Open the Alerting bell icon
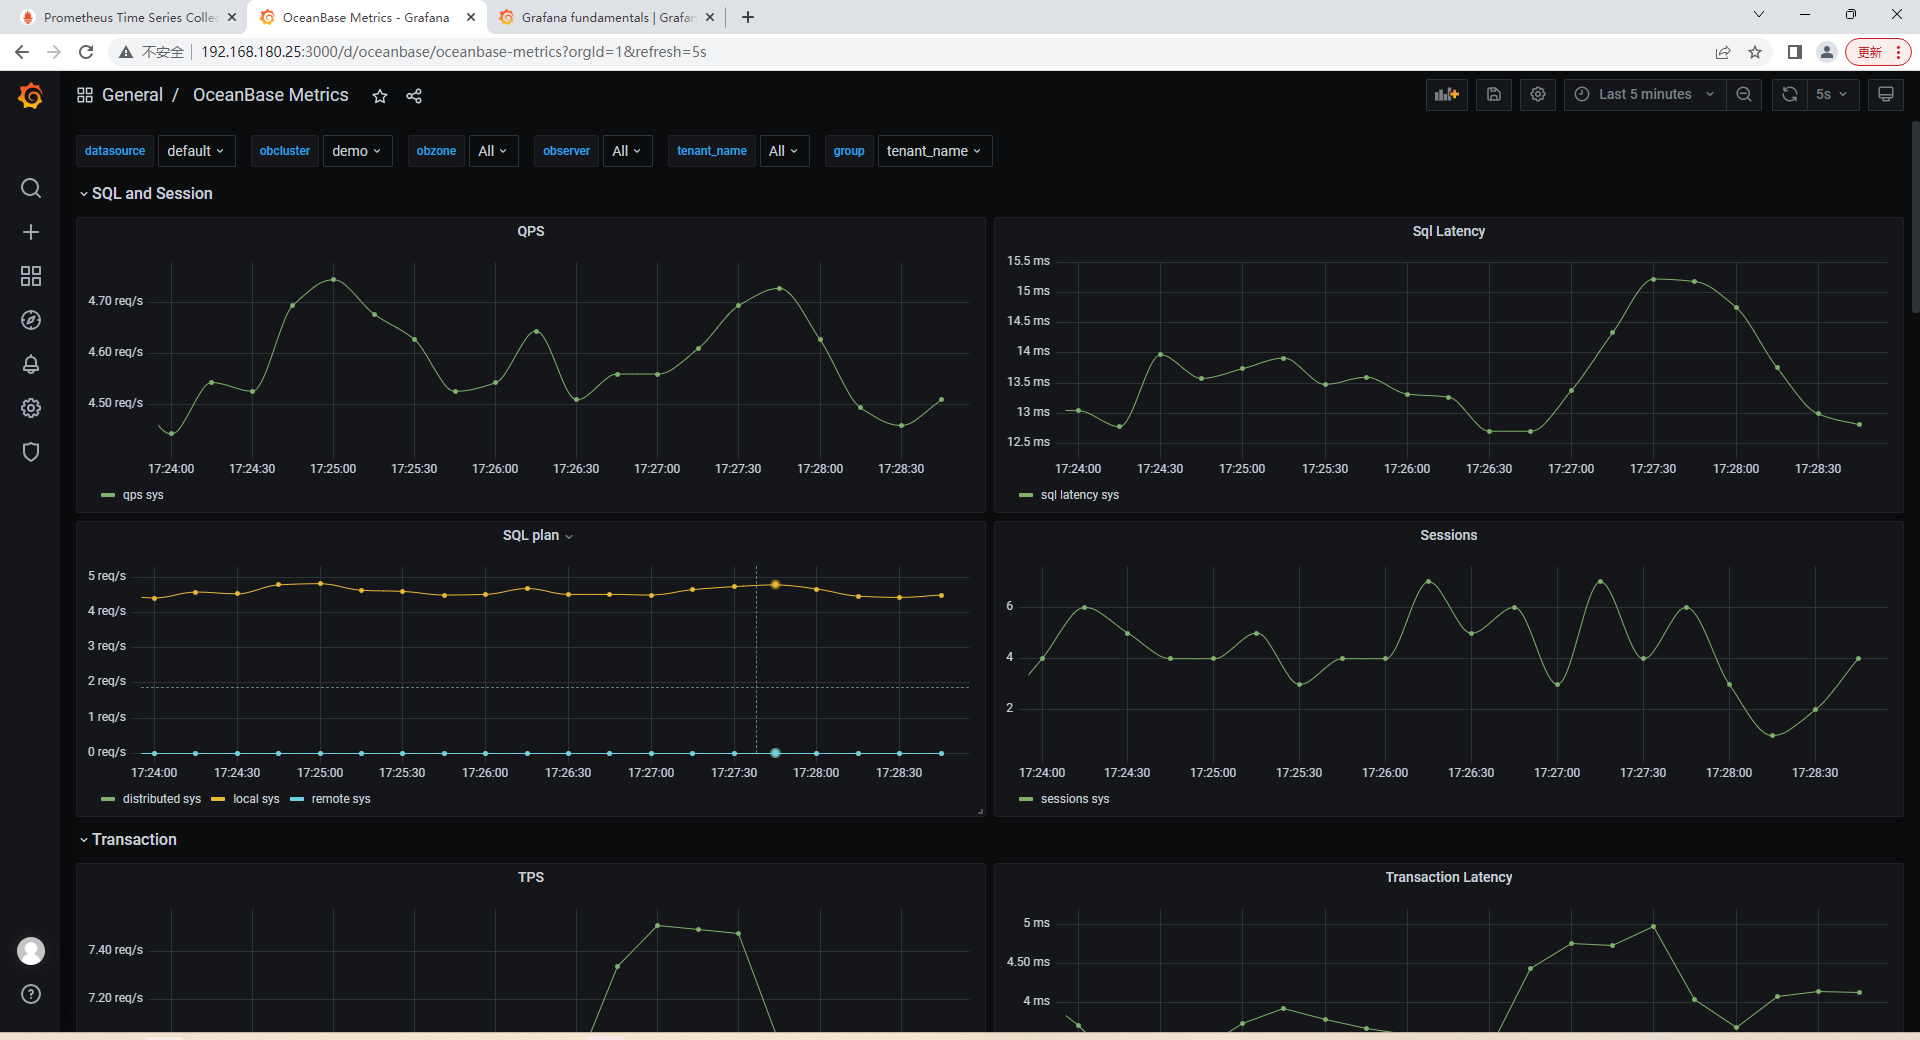1920x1040 pixels. [31, 364]
